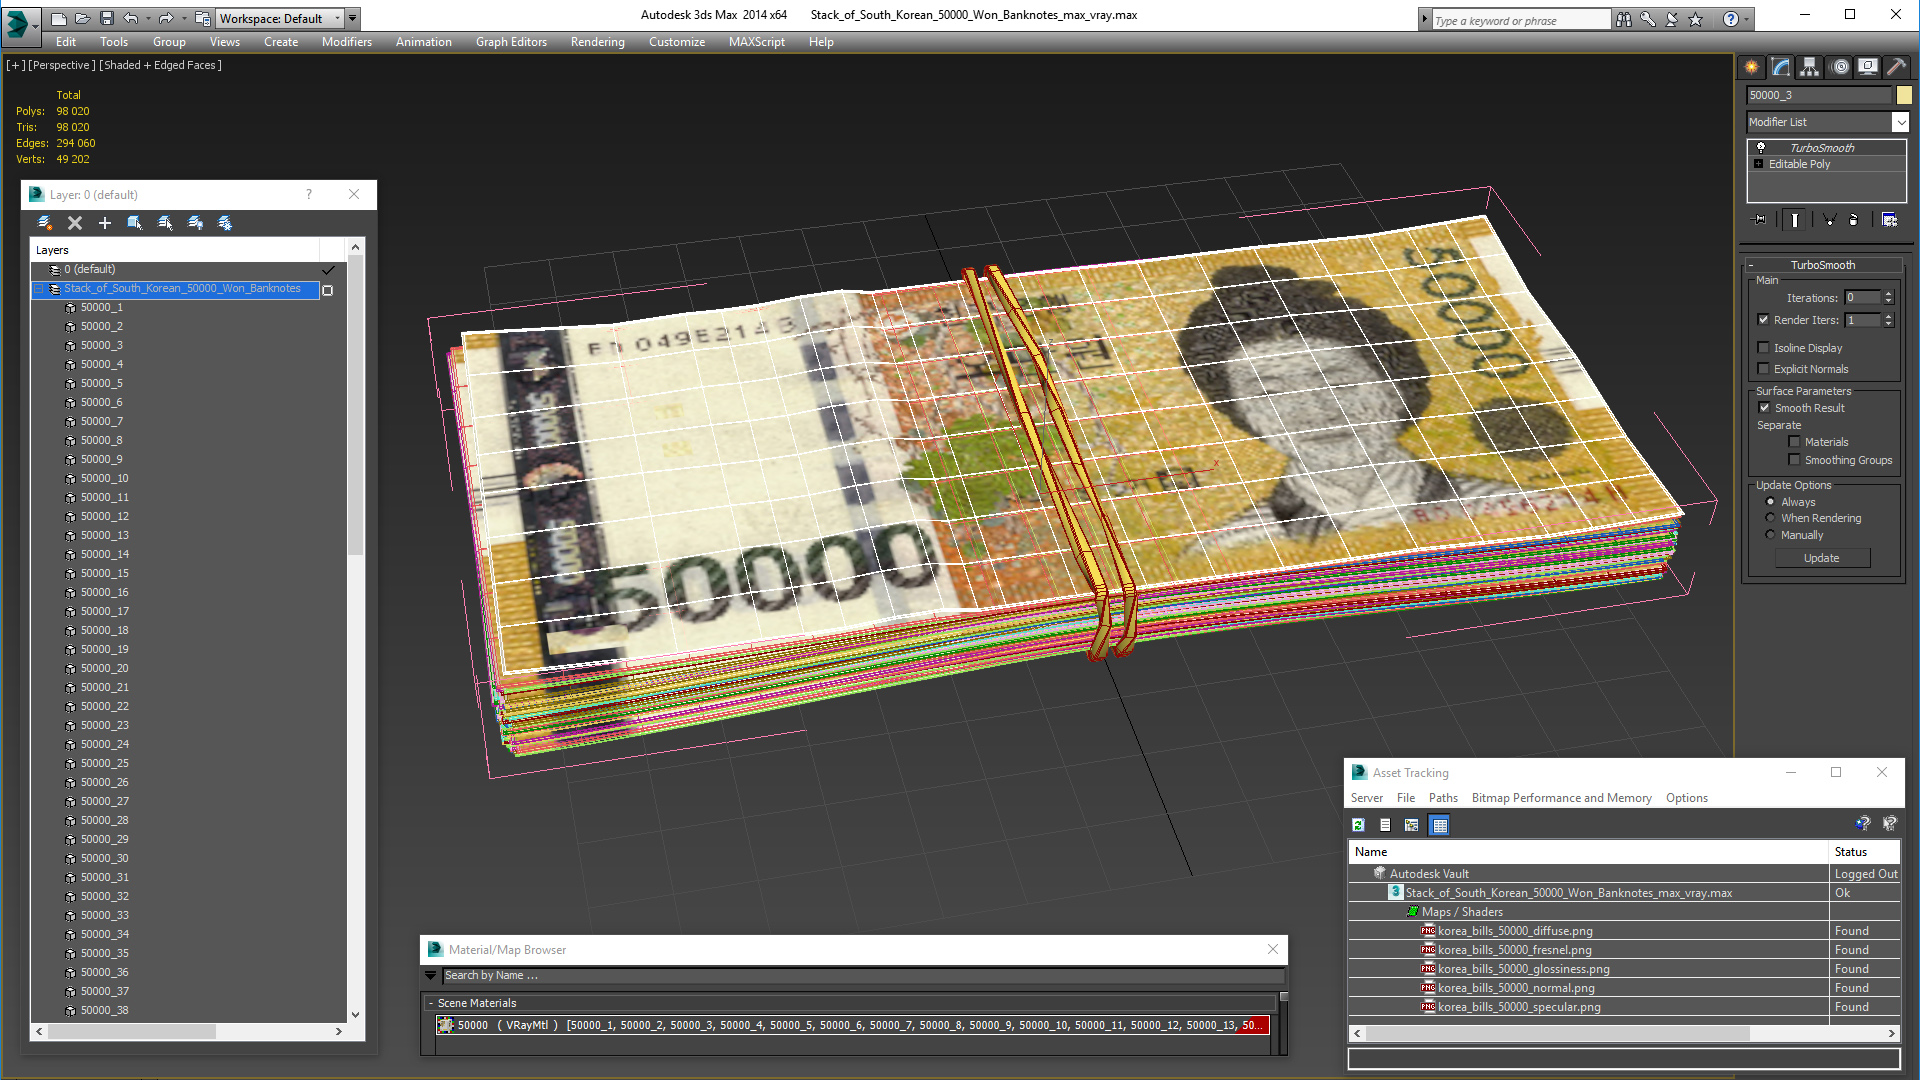Open the Modify command panel tab
Screen dimensions: 1920x1080
pos(1781,67)
